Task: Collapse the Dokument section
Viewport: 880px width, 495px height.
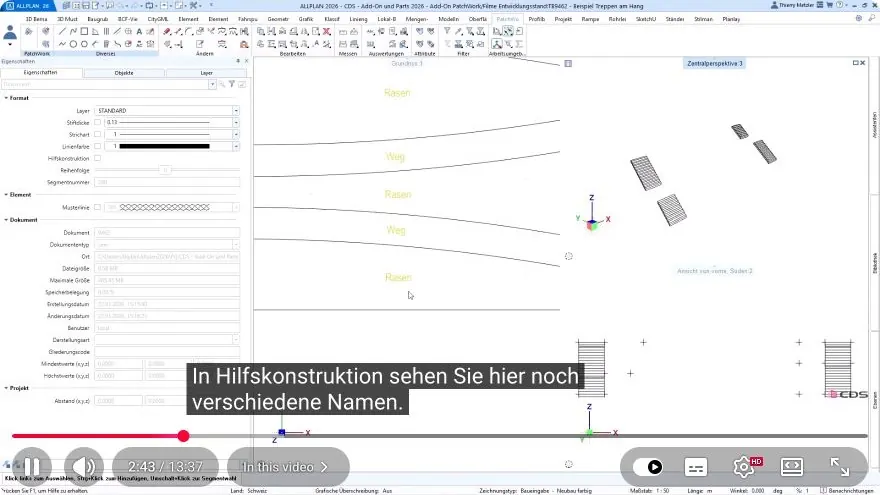Action: (6, 220)
